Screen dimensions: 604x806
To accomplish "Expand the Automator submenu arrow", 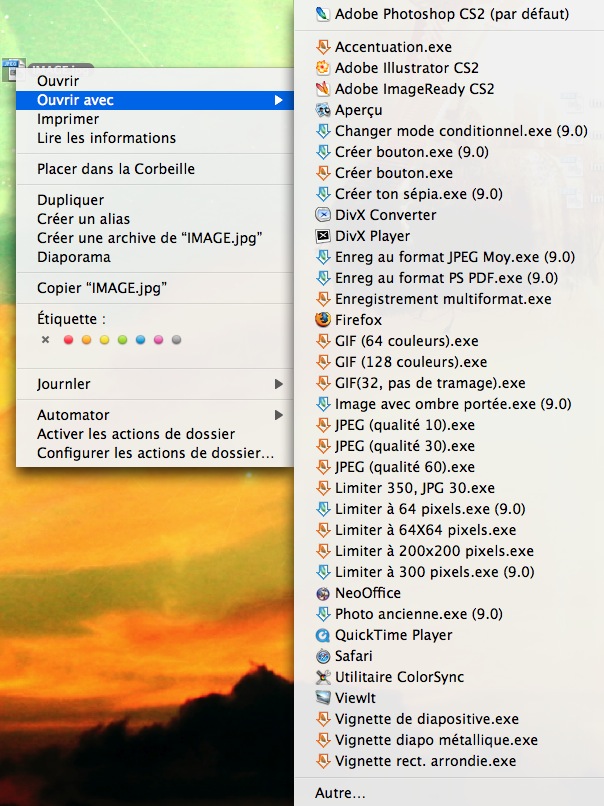I will coord(279,415).
